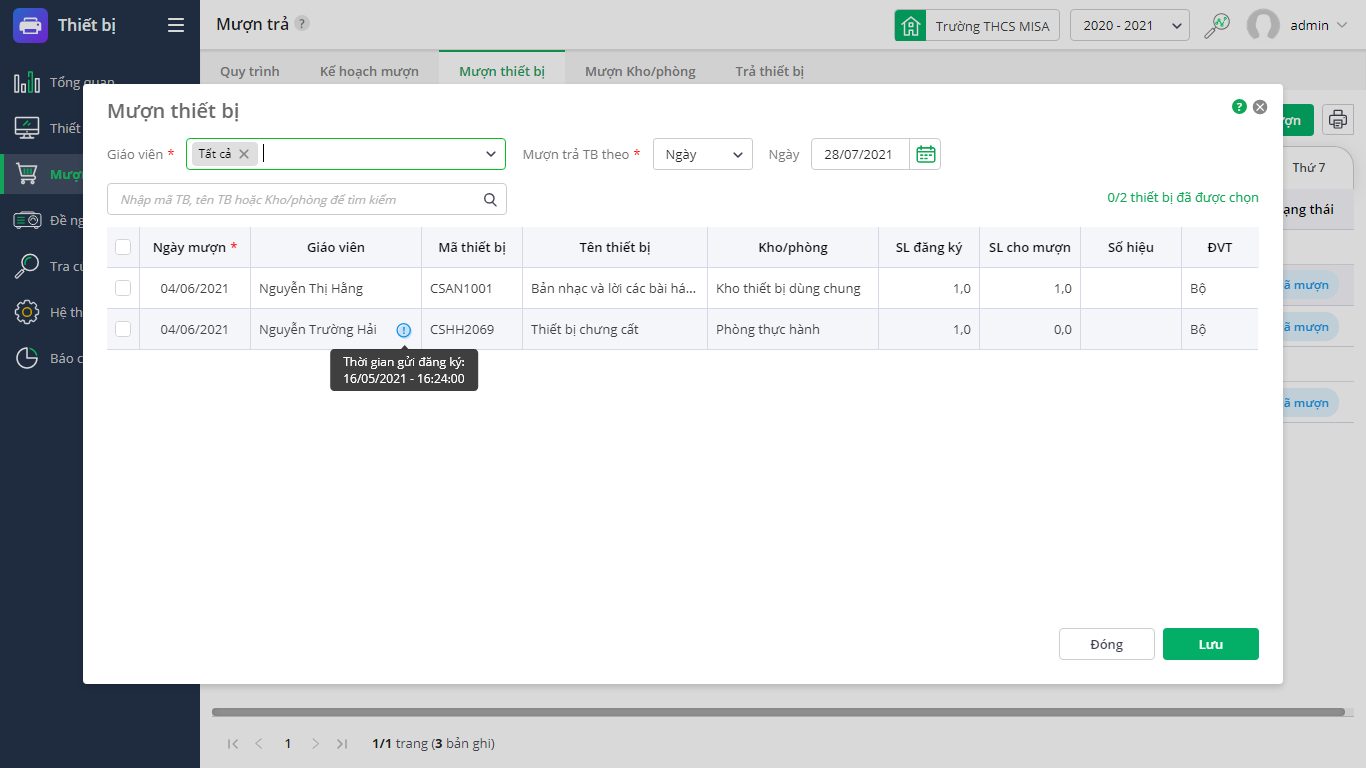Go to the first page icon
This screenshot has height=768, width=1366.
233,744
